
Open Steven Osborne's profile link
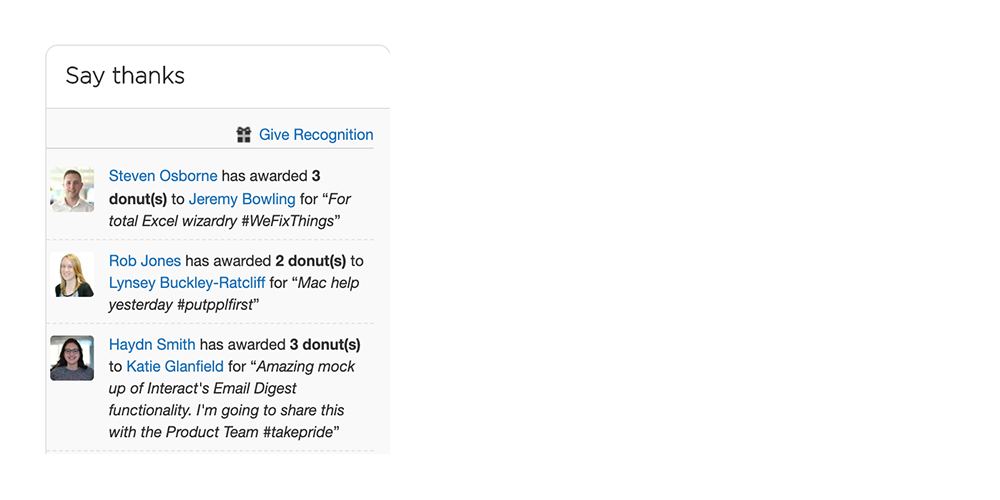(x=163, y=176)
